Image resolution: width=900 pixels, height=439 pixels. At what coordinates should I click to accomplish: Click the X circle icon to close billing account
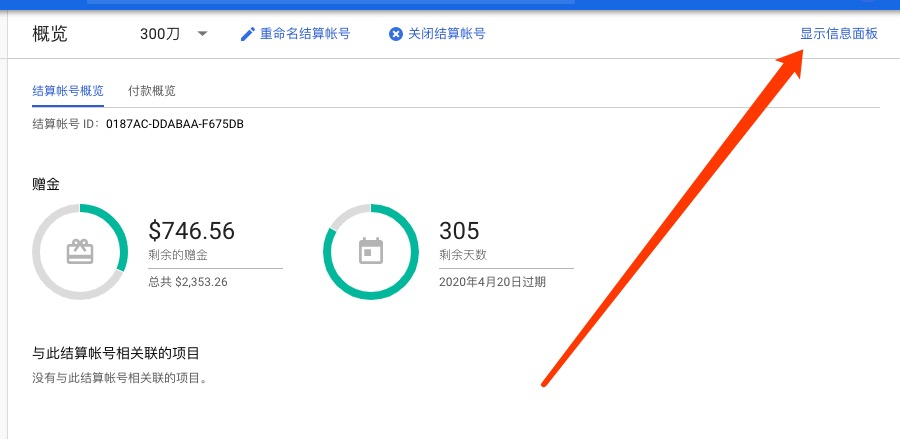click(x=396, y=34)
